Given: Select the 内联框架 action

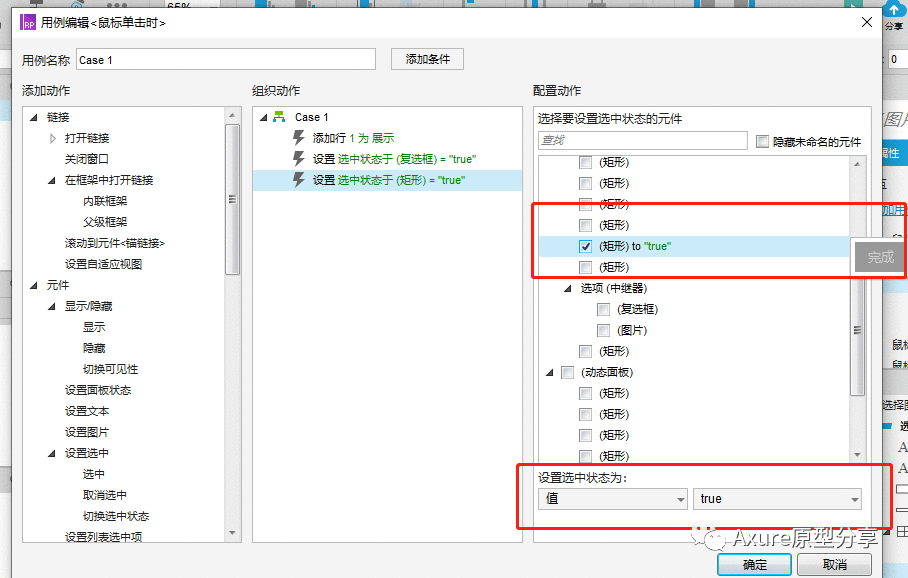Looking at the screenshot, I should [x=105, y=201].
